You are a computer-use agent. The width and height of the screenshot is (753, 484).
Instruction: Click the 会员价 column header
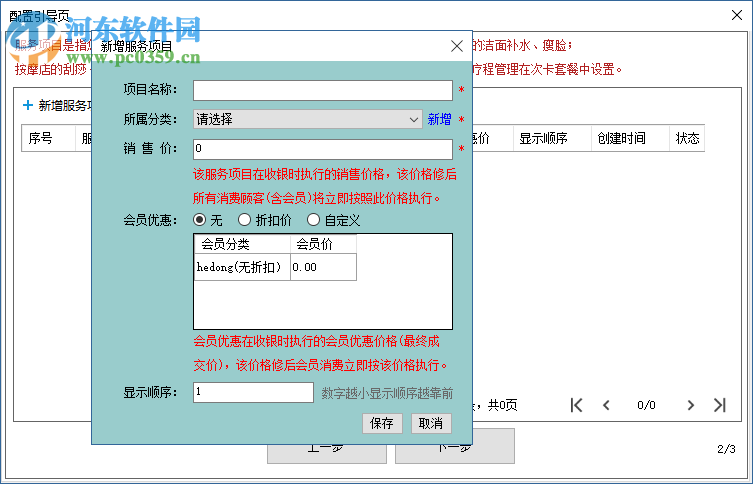tap(323, 244)
